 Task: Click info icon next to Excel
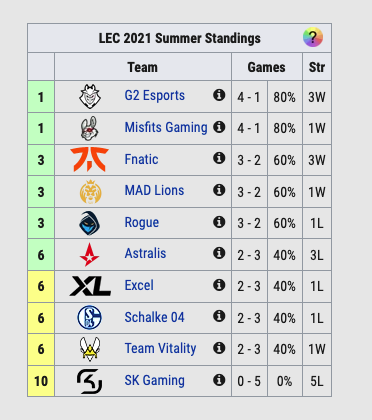click(219, 285)
